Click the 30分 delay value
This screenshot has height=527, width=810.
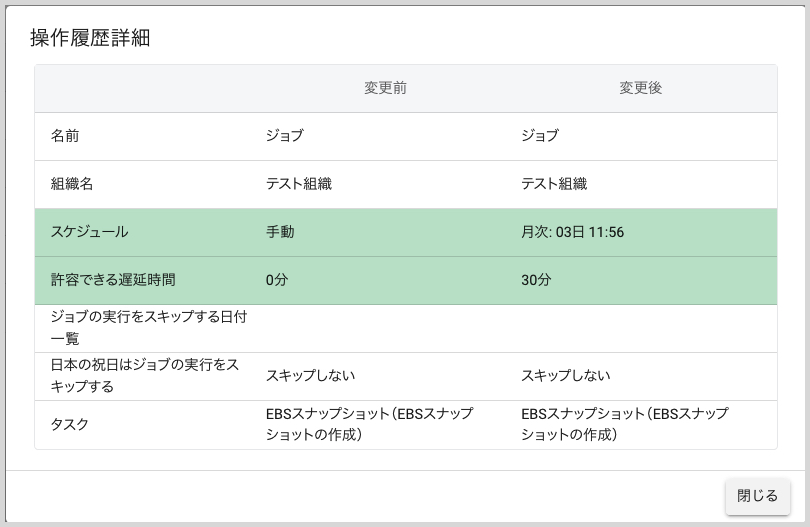click(536, 280)
